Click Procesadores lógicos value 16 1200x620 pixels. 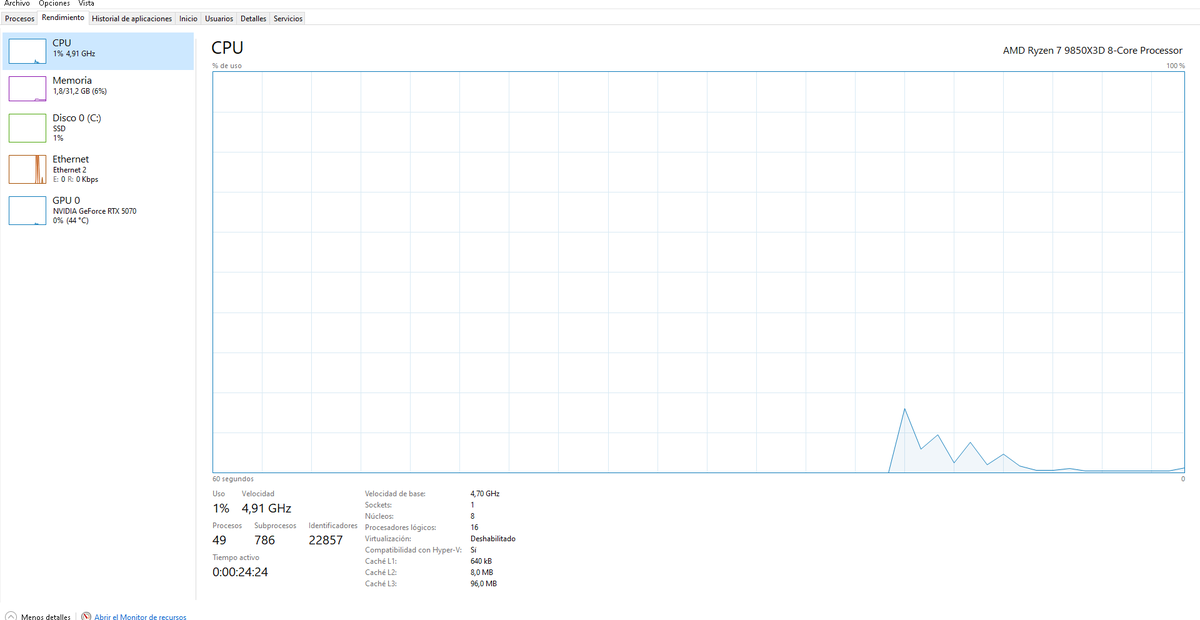(474, 527)
